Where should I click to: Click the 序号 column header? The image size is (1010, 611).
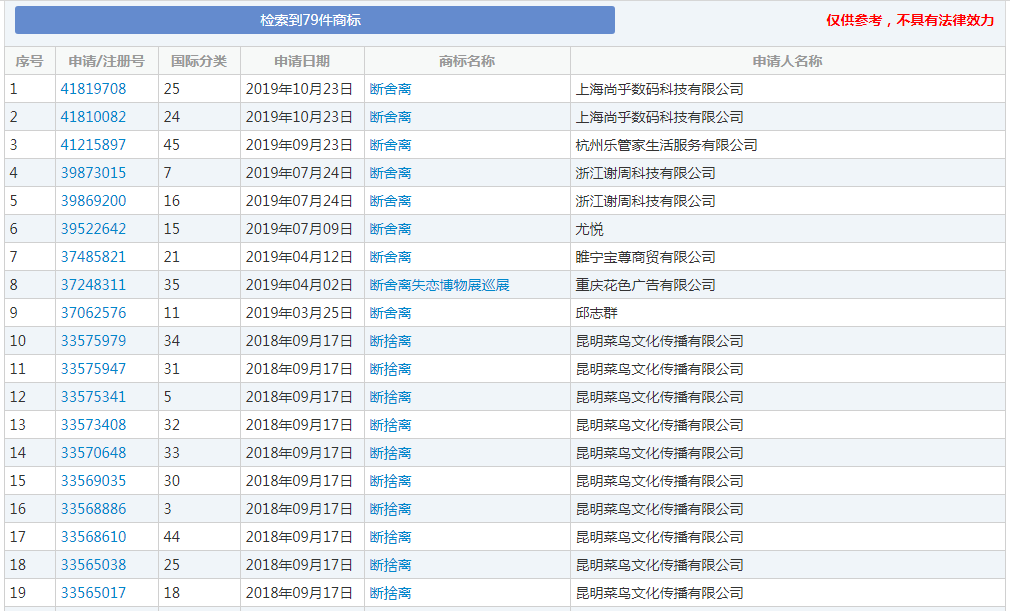pos(30,61)
